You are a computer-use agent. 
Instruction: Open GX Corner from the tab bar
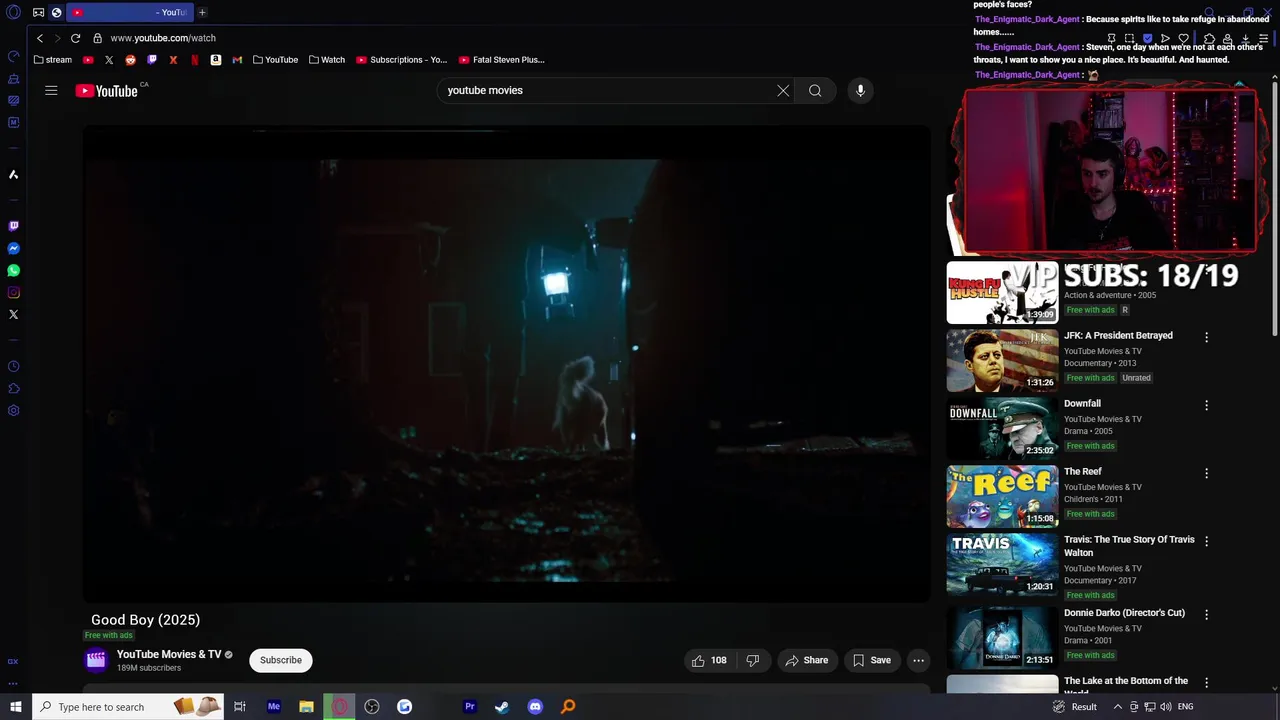(38, 12)
